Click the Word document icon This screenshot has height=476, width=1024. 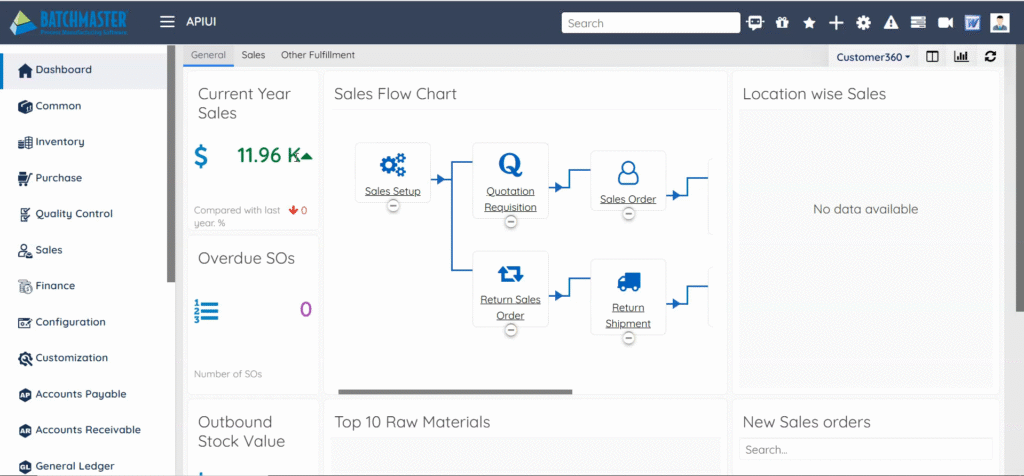click(945, 22)
